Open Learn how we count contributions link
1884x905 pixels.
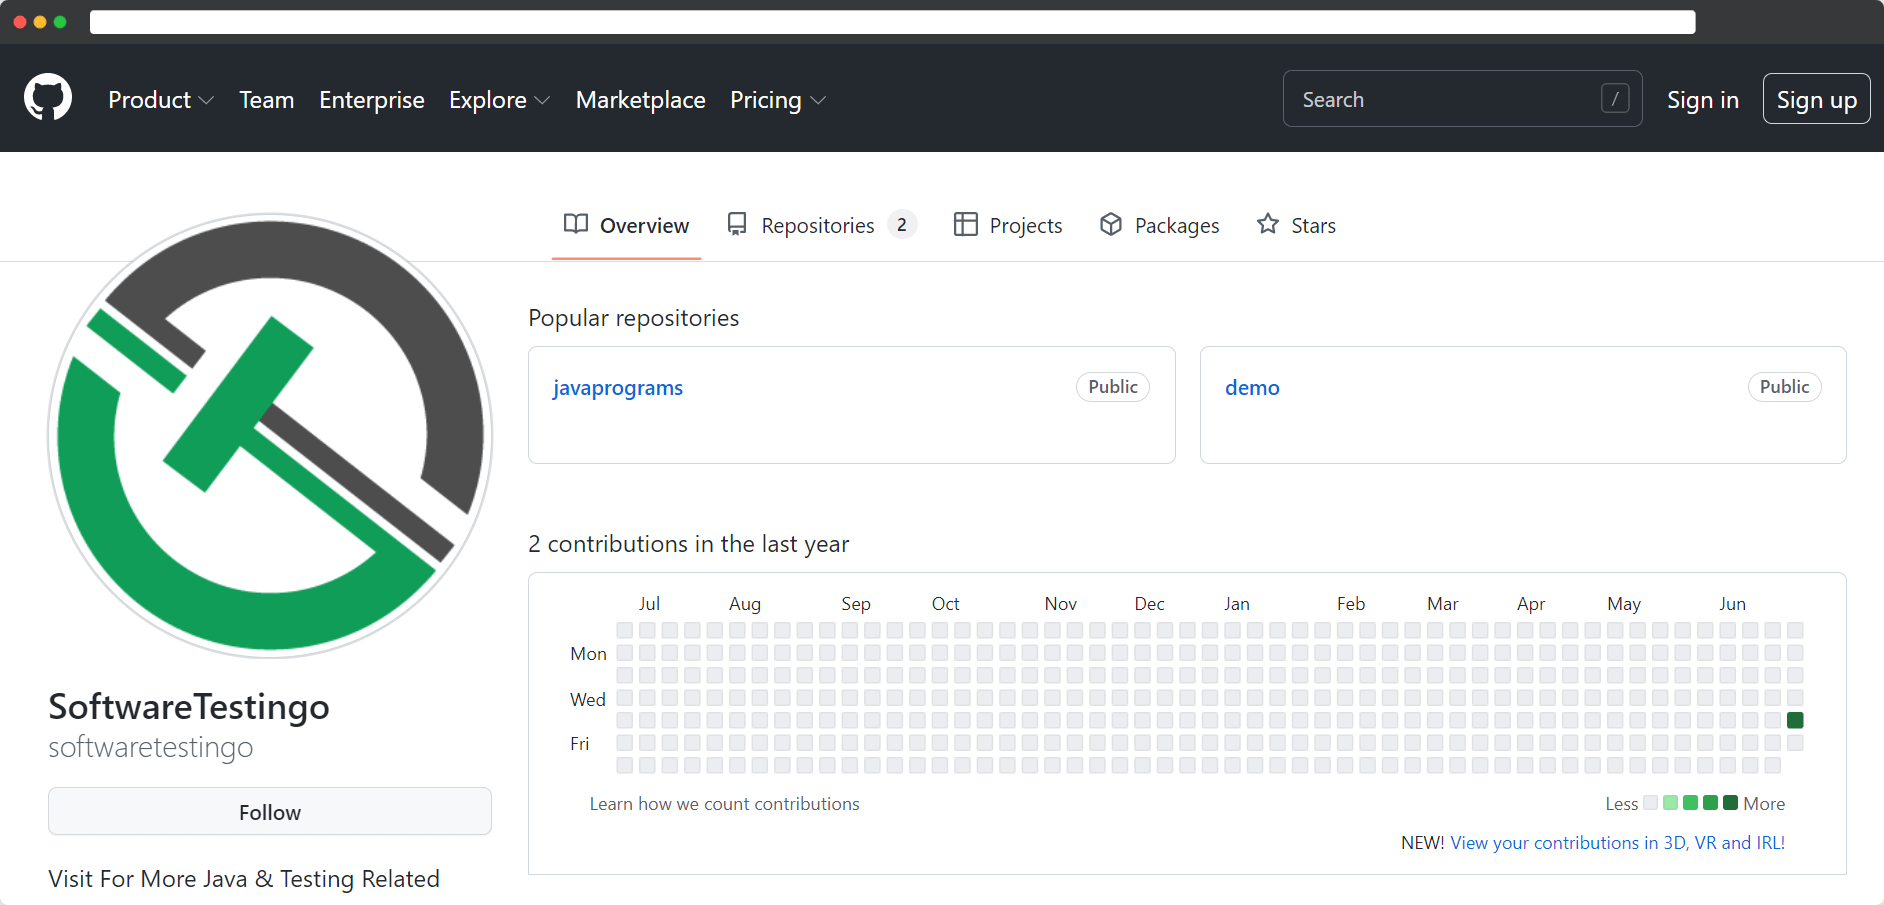(x=724, y=804)
